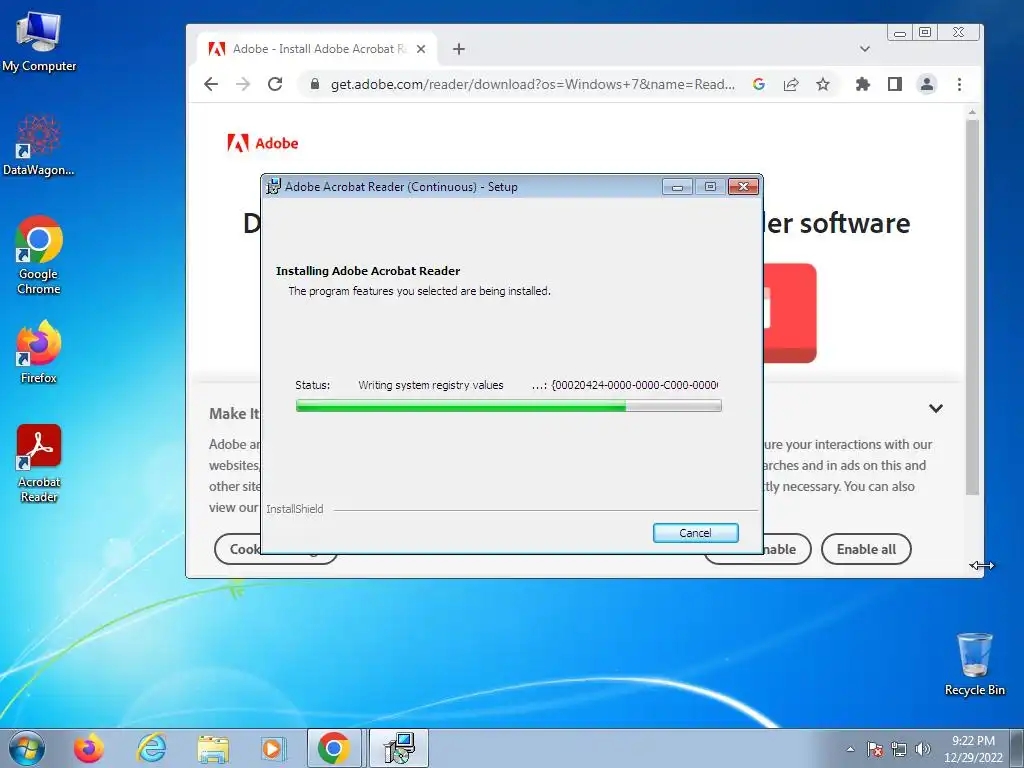Click the Chrome page vertical scrollbar
Image resolution: width=1024 pixels, height=768 pixels.
972,307
